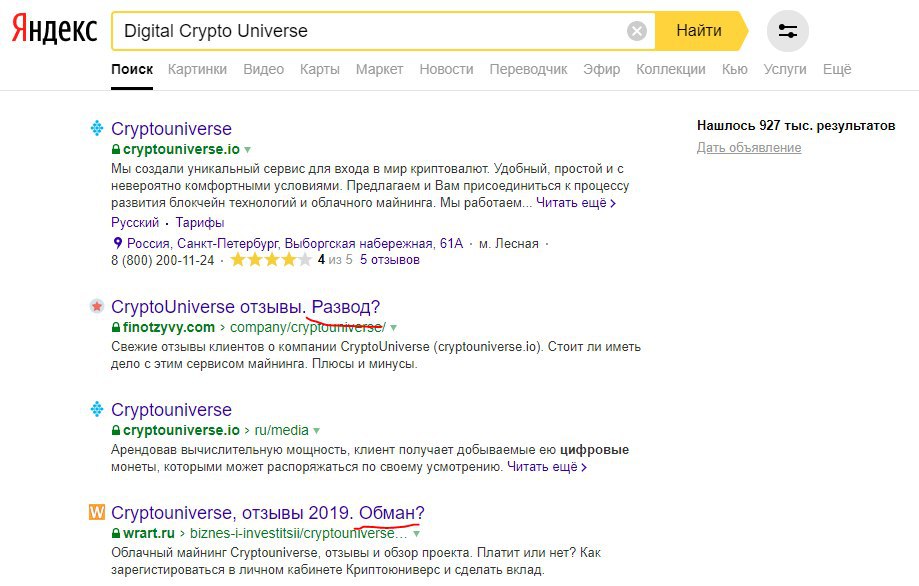Open the search settings filter icon
Image resolution: width=919 pixels, height=586 pixels.
[788, 30]
